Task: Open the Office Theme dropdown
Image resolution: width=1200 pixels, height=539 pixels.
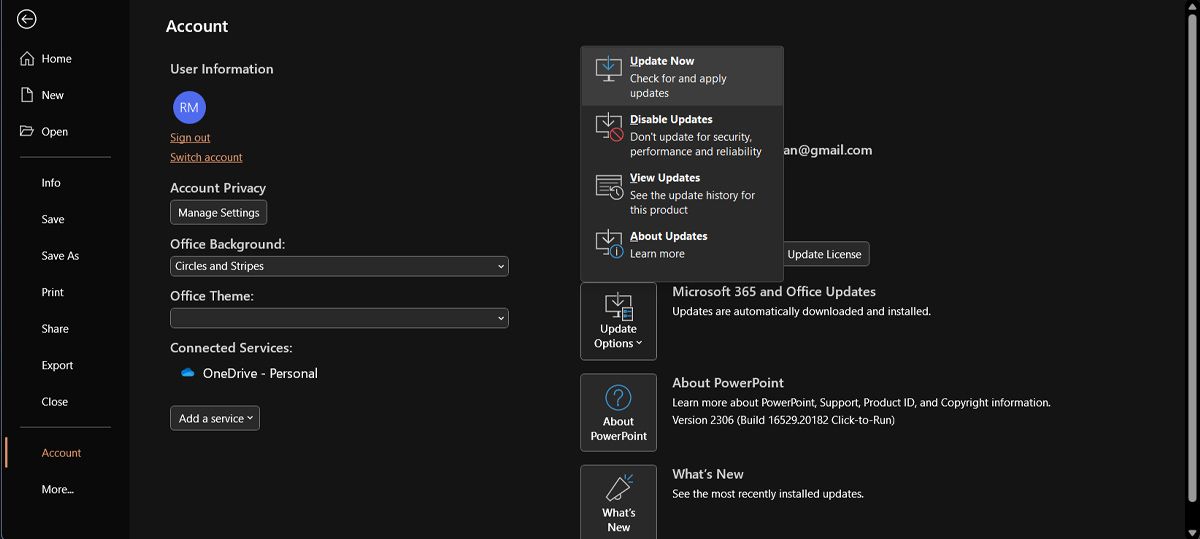Action: [x=339, y=318]
